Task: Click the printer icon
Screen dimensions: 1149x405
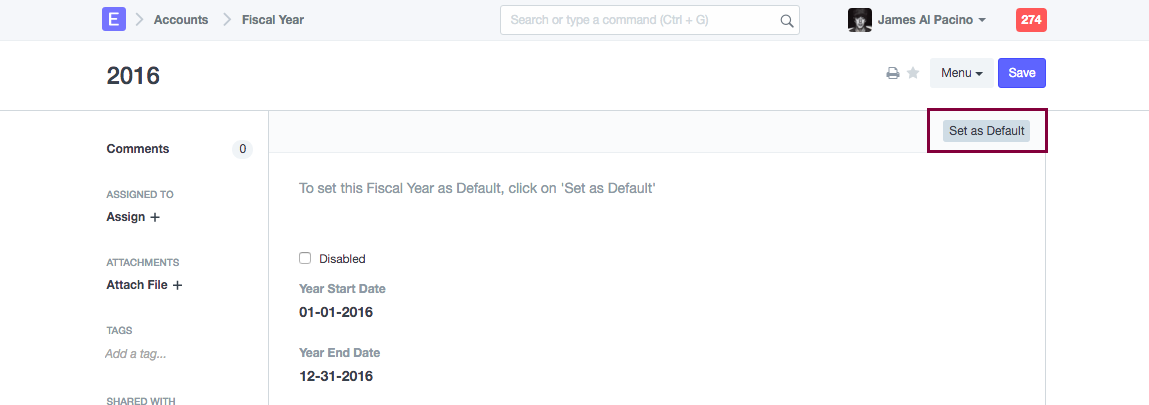Action: point(893,73)
